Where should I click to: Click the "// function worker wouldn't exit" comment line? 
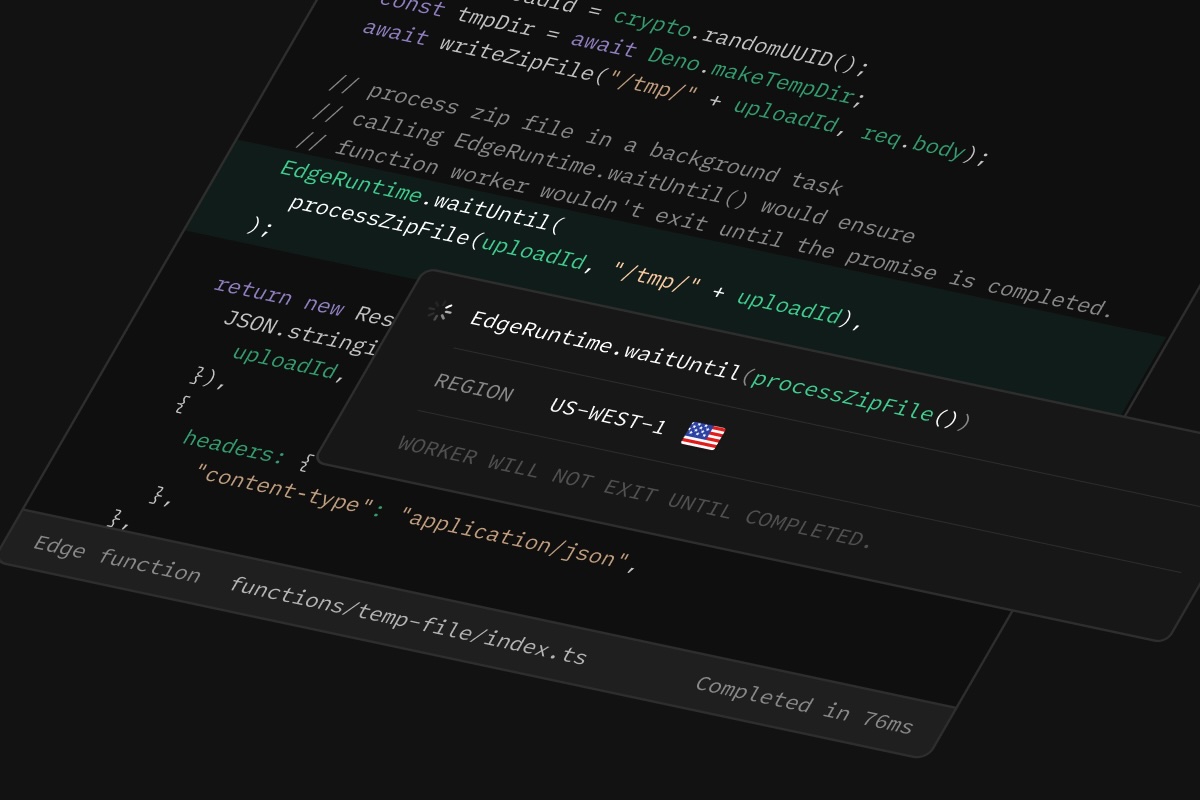[x=703, y=225]
